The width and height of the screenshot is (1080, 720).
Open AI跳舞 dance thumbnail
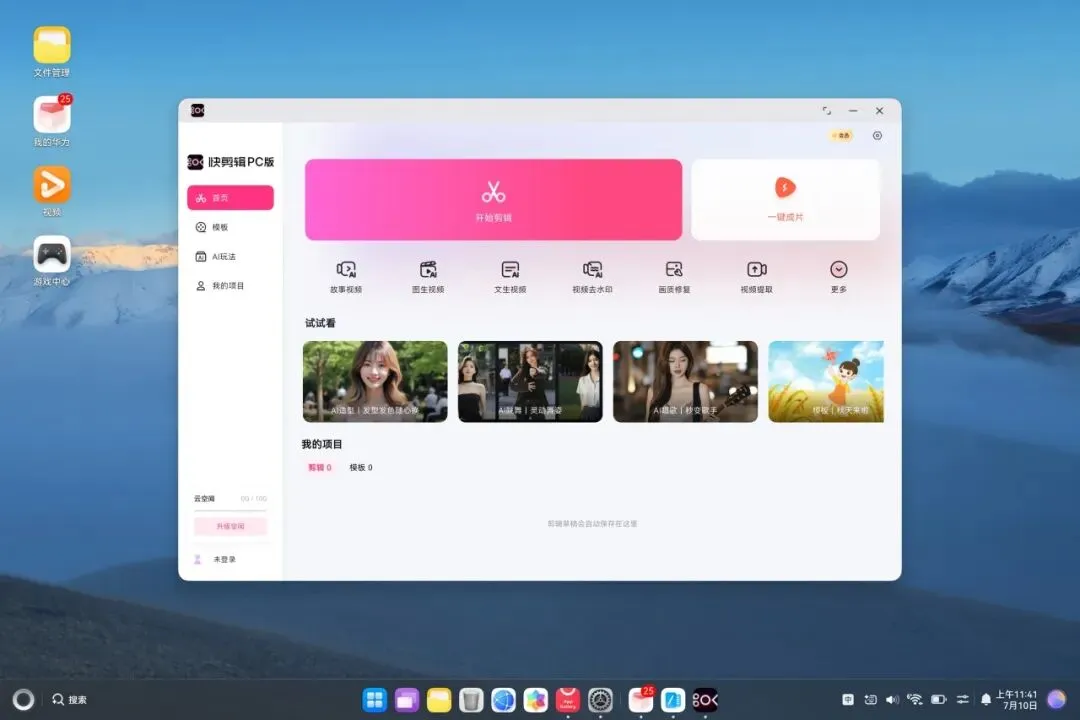[530, 381]
